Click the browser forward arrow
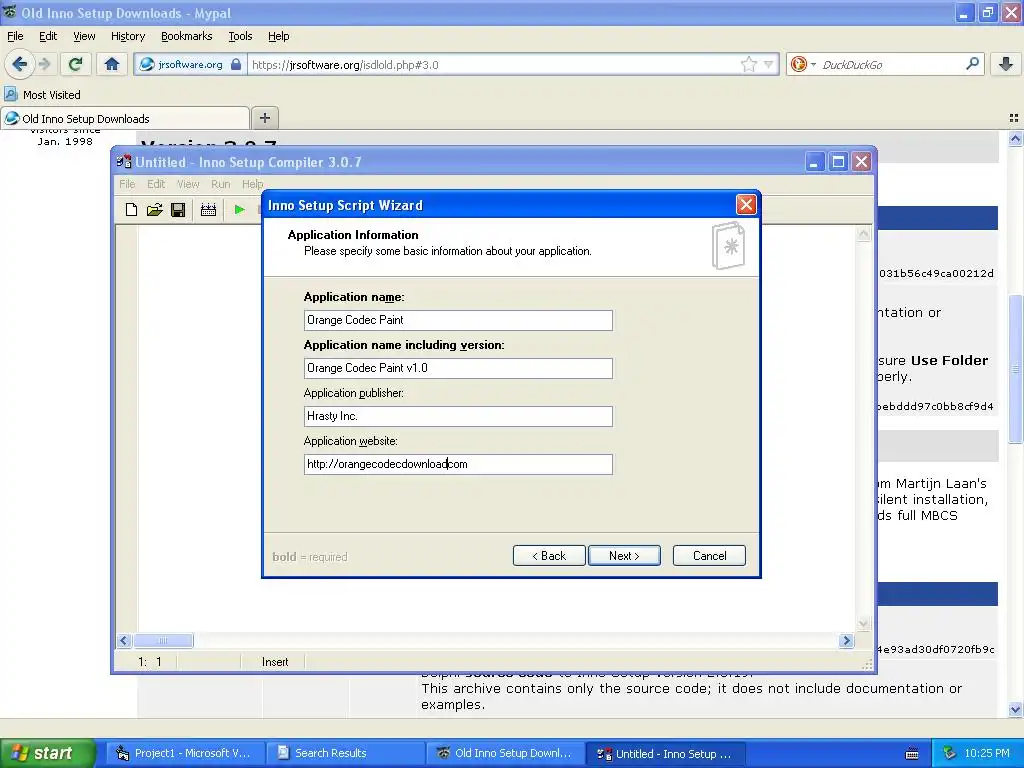Screen dimensions: 1024x768 coord(44,64)
